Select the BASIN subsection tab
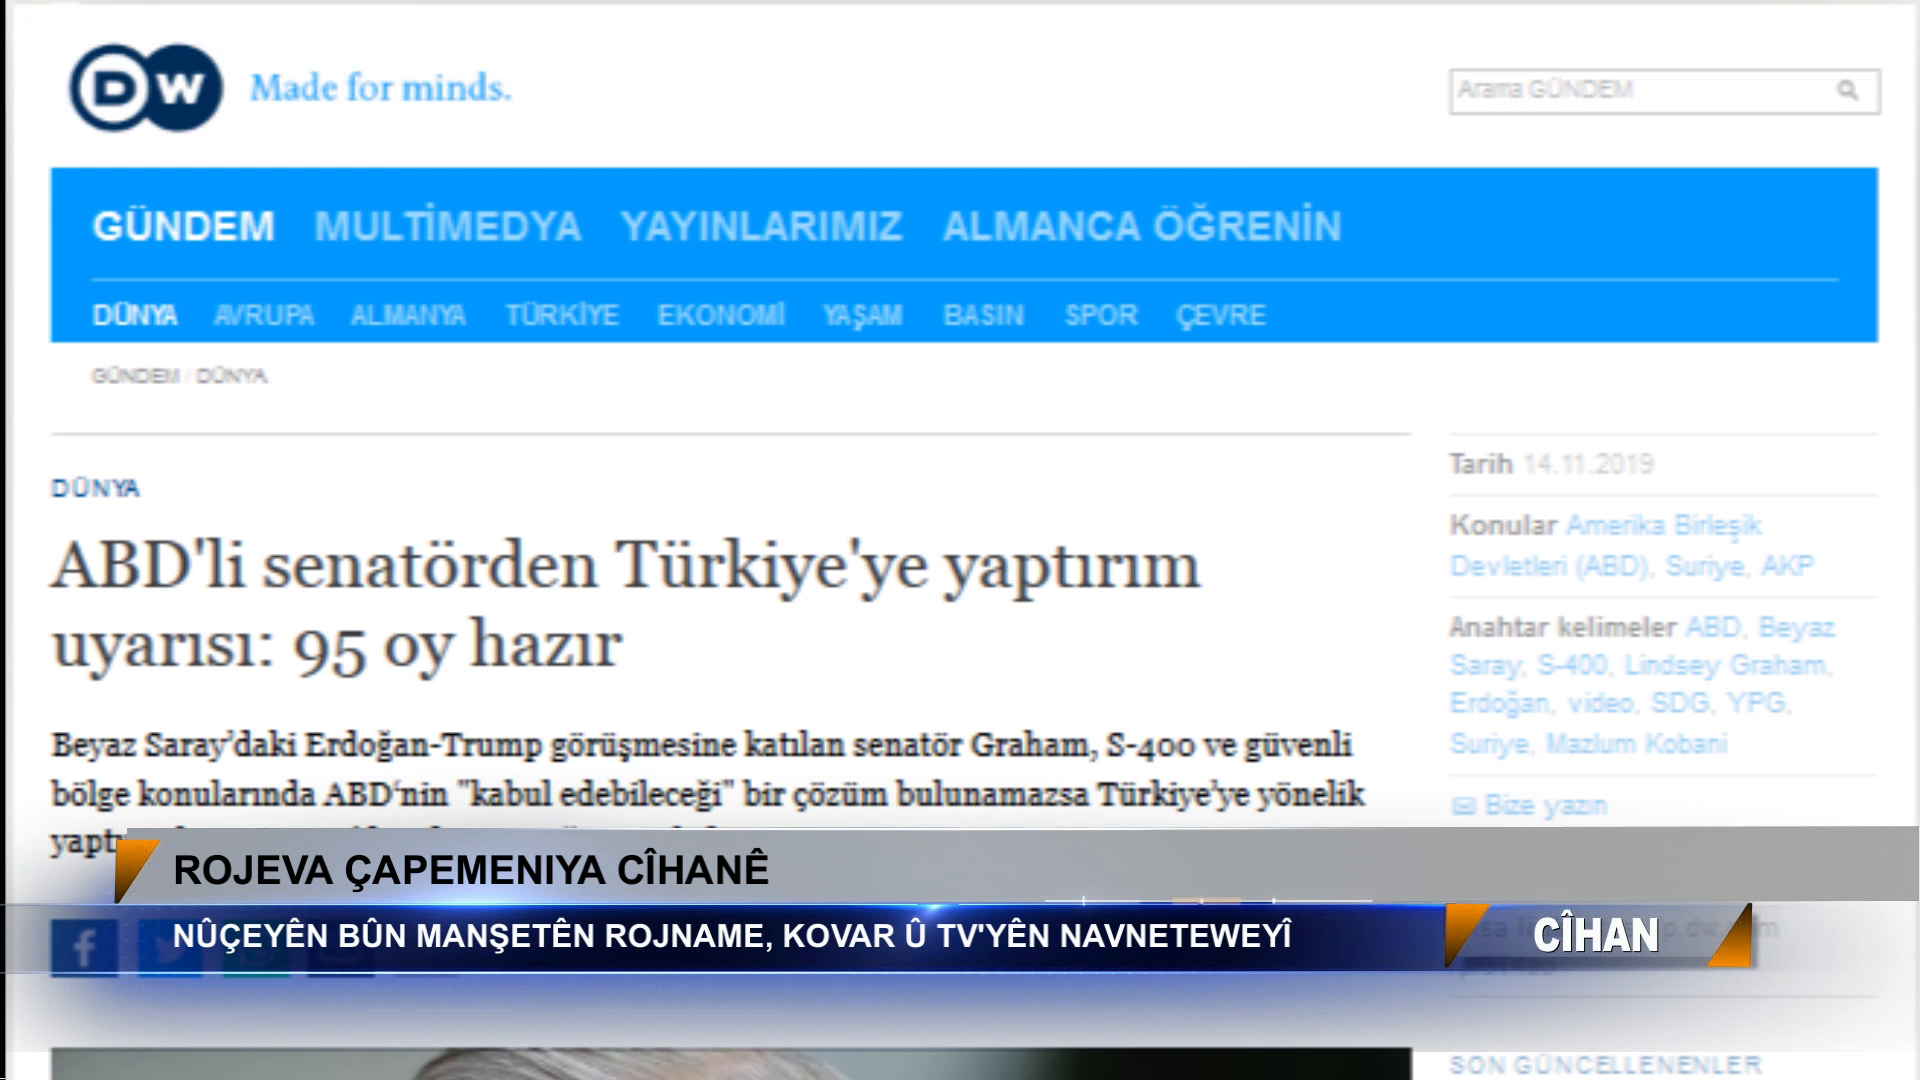1920x1080 pixels. pyautogui.click(x=984, y=315)
